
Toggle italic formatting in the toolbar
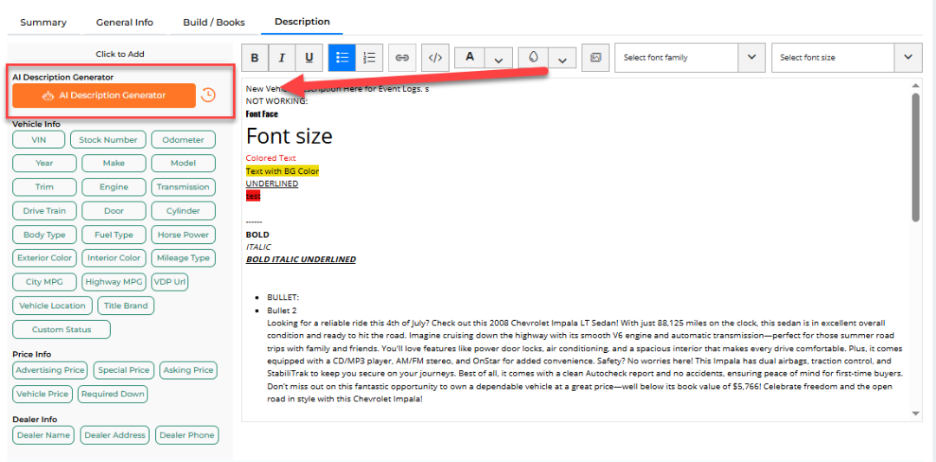pos(282,58)
